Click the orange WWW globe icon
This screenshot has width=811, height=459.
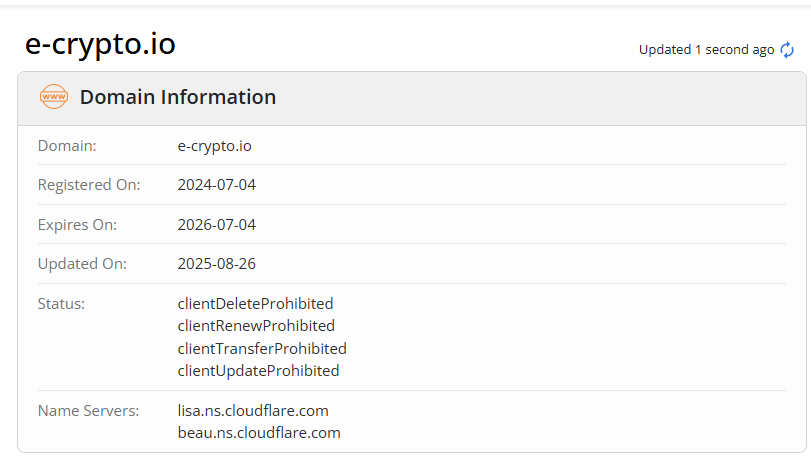pyautogui.click(x=54, y=97)
